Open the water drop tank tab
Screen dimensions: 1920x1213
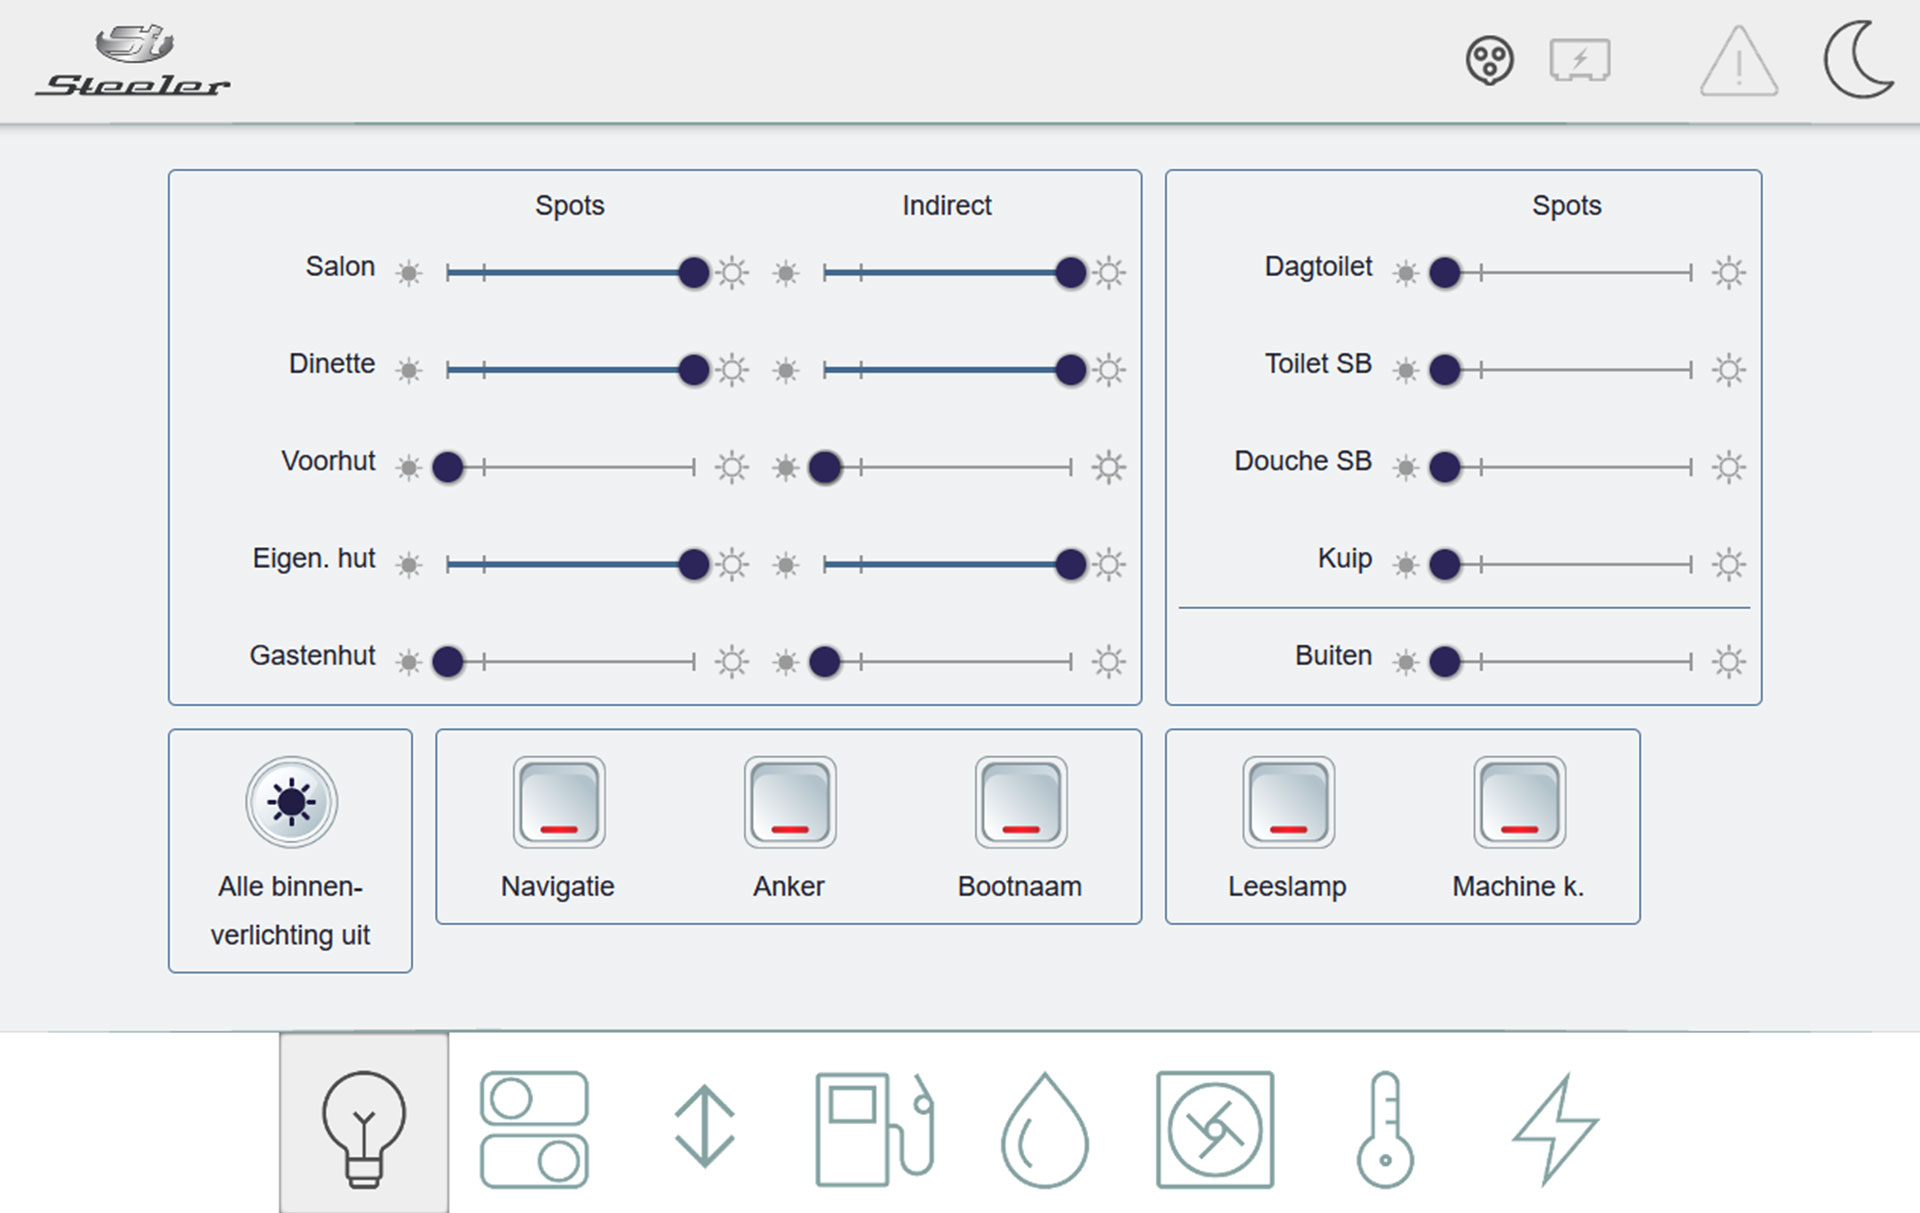(1044, 1131)
